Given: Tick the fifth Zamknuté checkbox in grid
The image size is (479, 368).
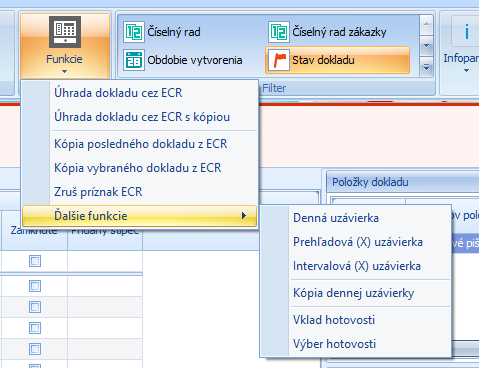Looking at the screenshot, I should point(35,349).
